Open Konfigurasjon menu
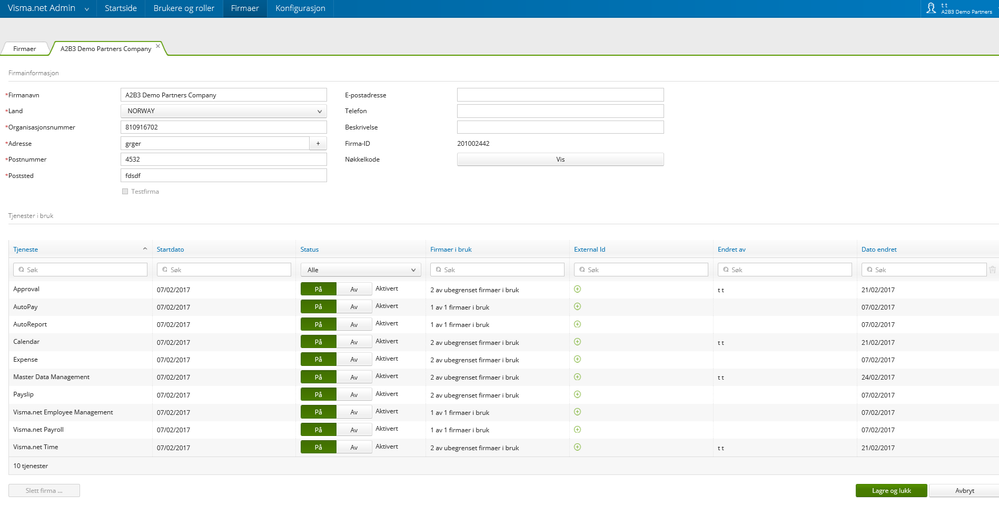Image resolution: width=999 pixels, height=507 pixels. [x=300, y=8]
